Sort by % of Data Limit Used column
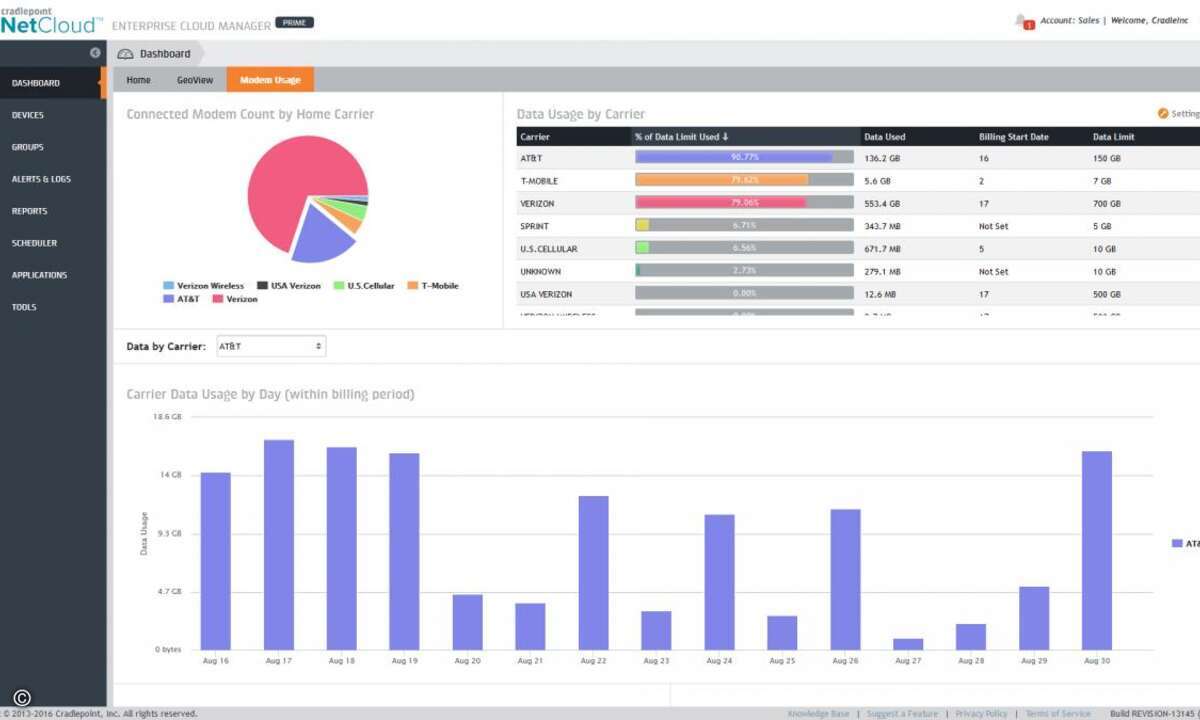The height and width of the screenshot is (720, 1200). point(745,137)
